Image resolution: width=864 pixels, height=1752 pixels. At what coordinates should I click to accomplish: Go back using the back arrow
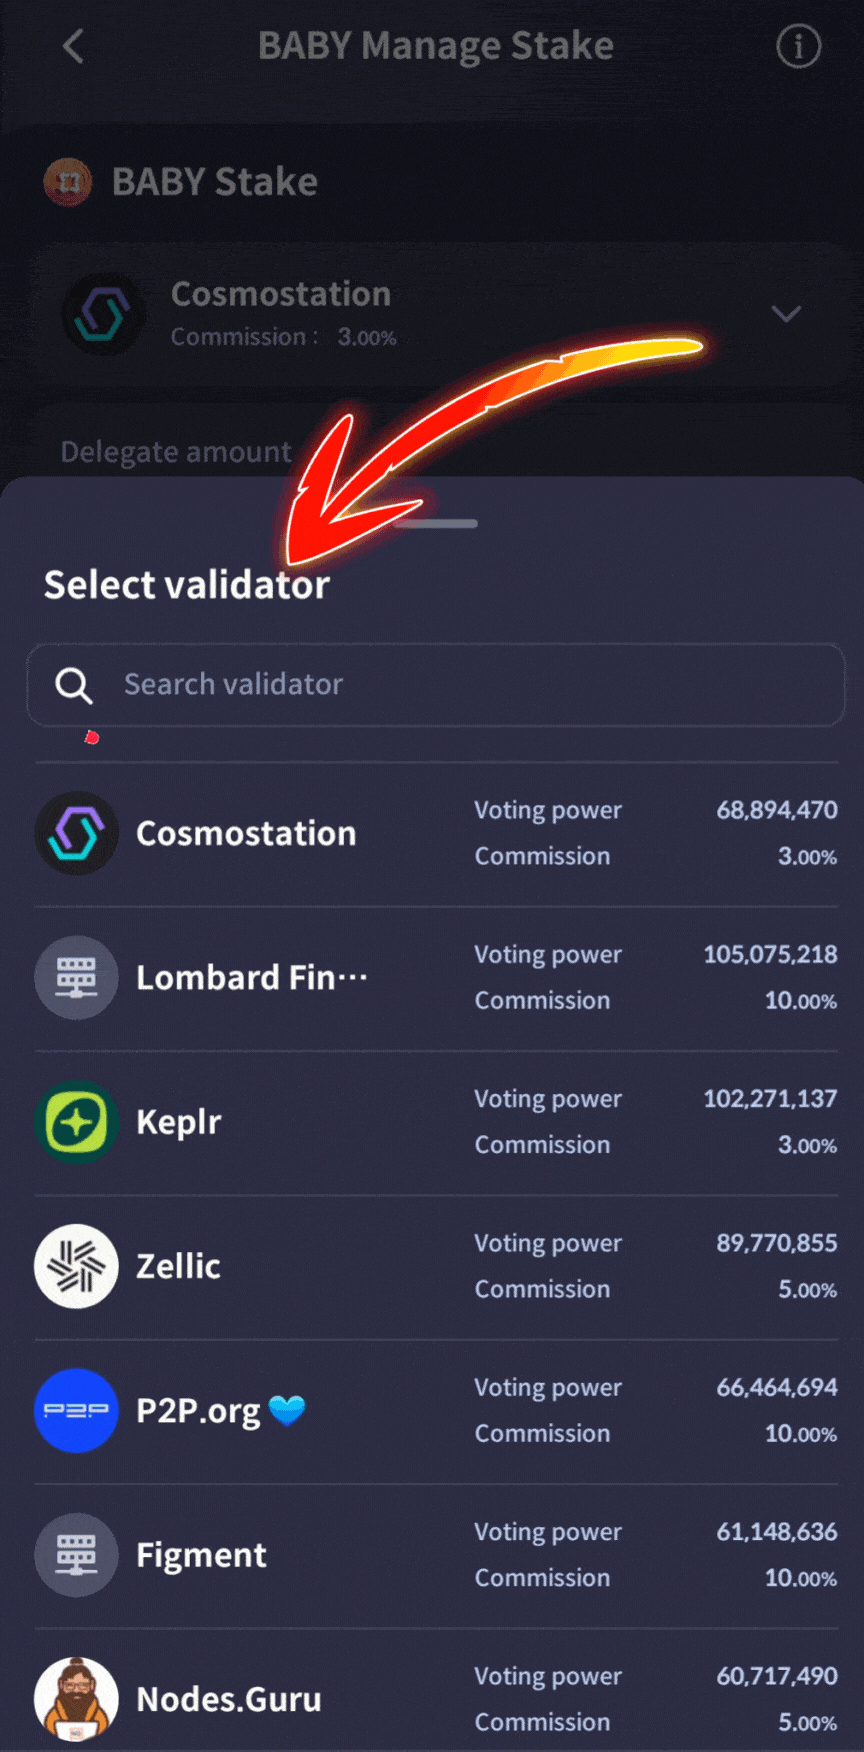click(x=70, y=46)
